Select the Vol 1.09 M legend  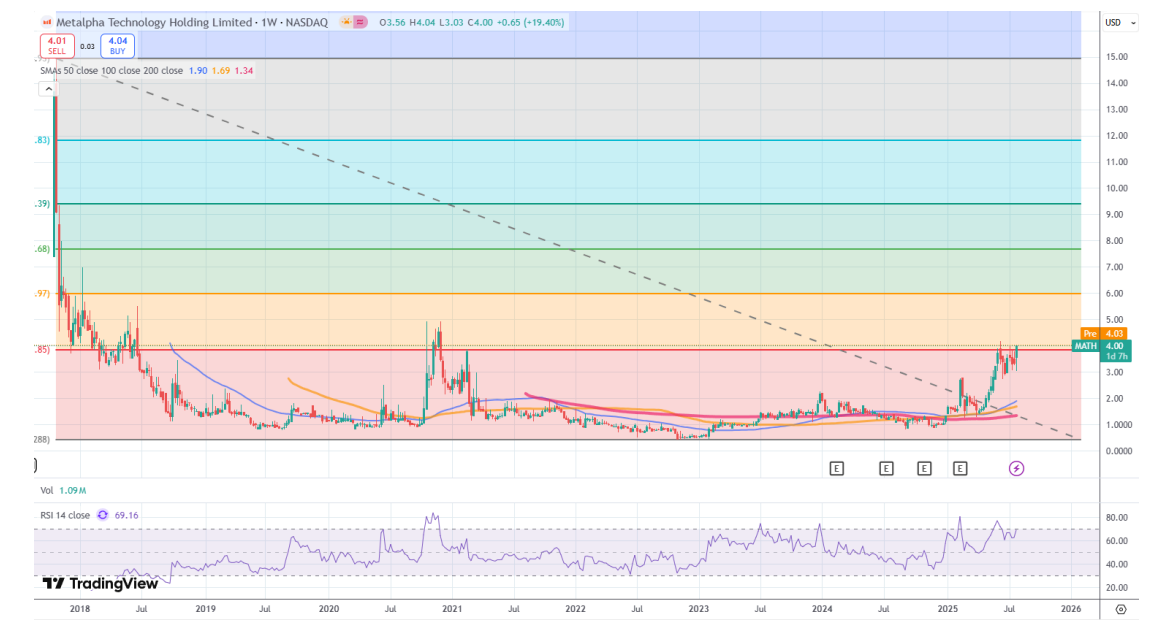(63, 490)
